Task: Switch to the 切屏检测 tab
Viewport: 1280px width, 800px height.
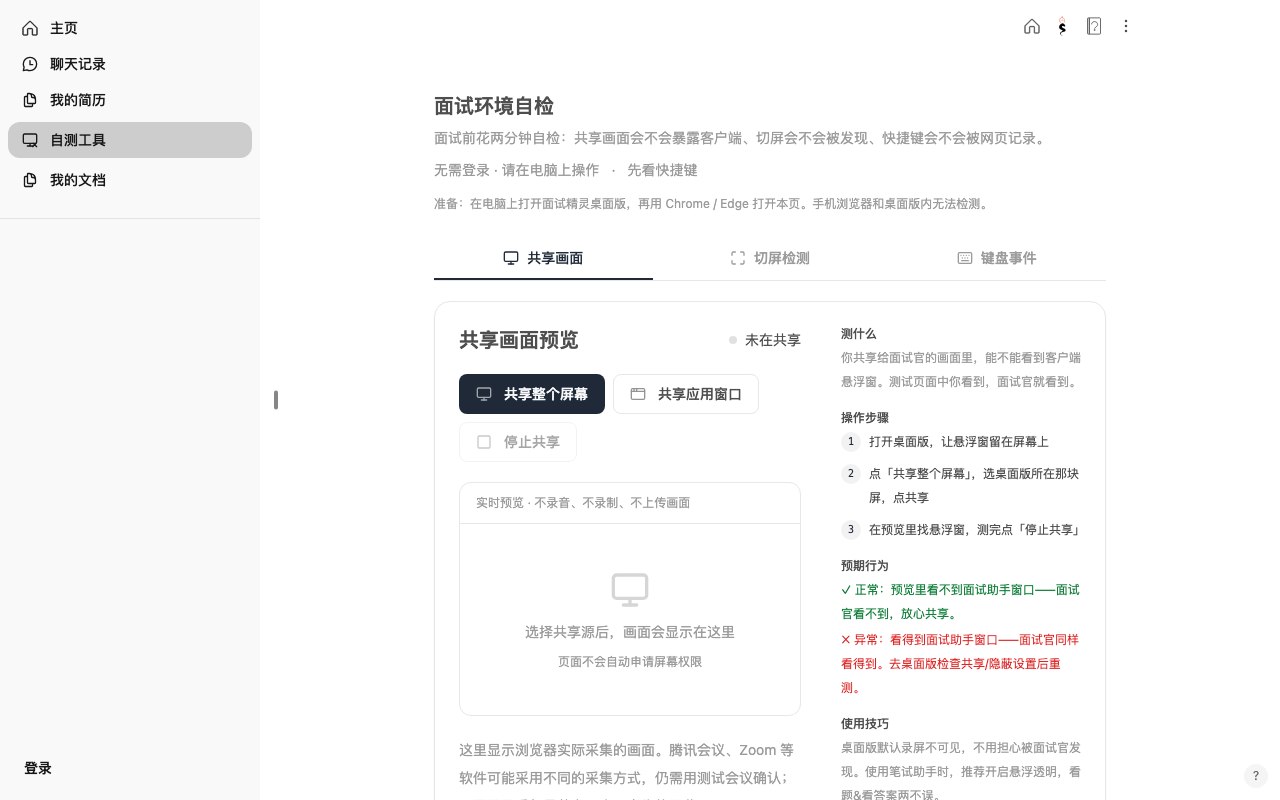Action: click(x=770, y=258)
